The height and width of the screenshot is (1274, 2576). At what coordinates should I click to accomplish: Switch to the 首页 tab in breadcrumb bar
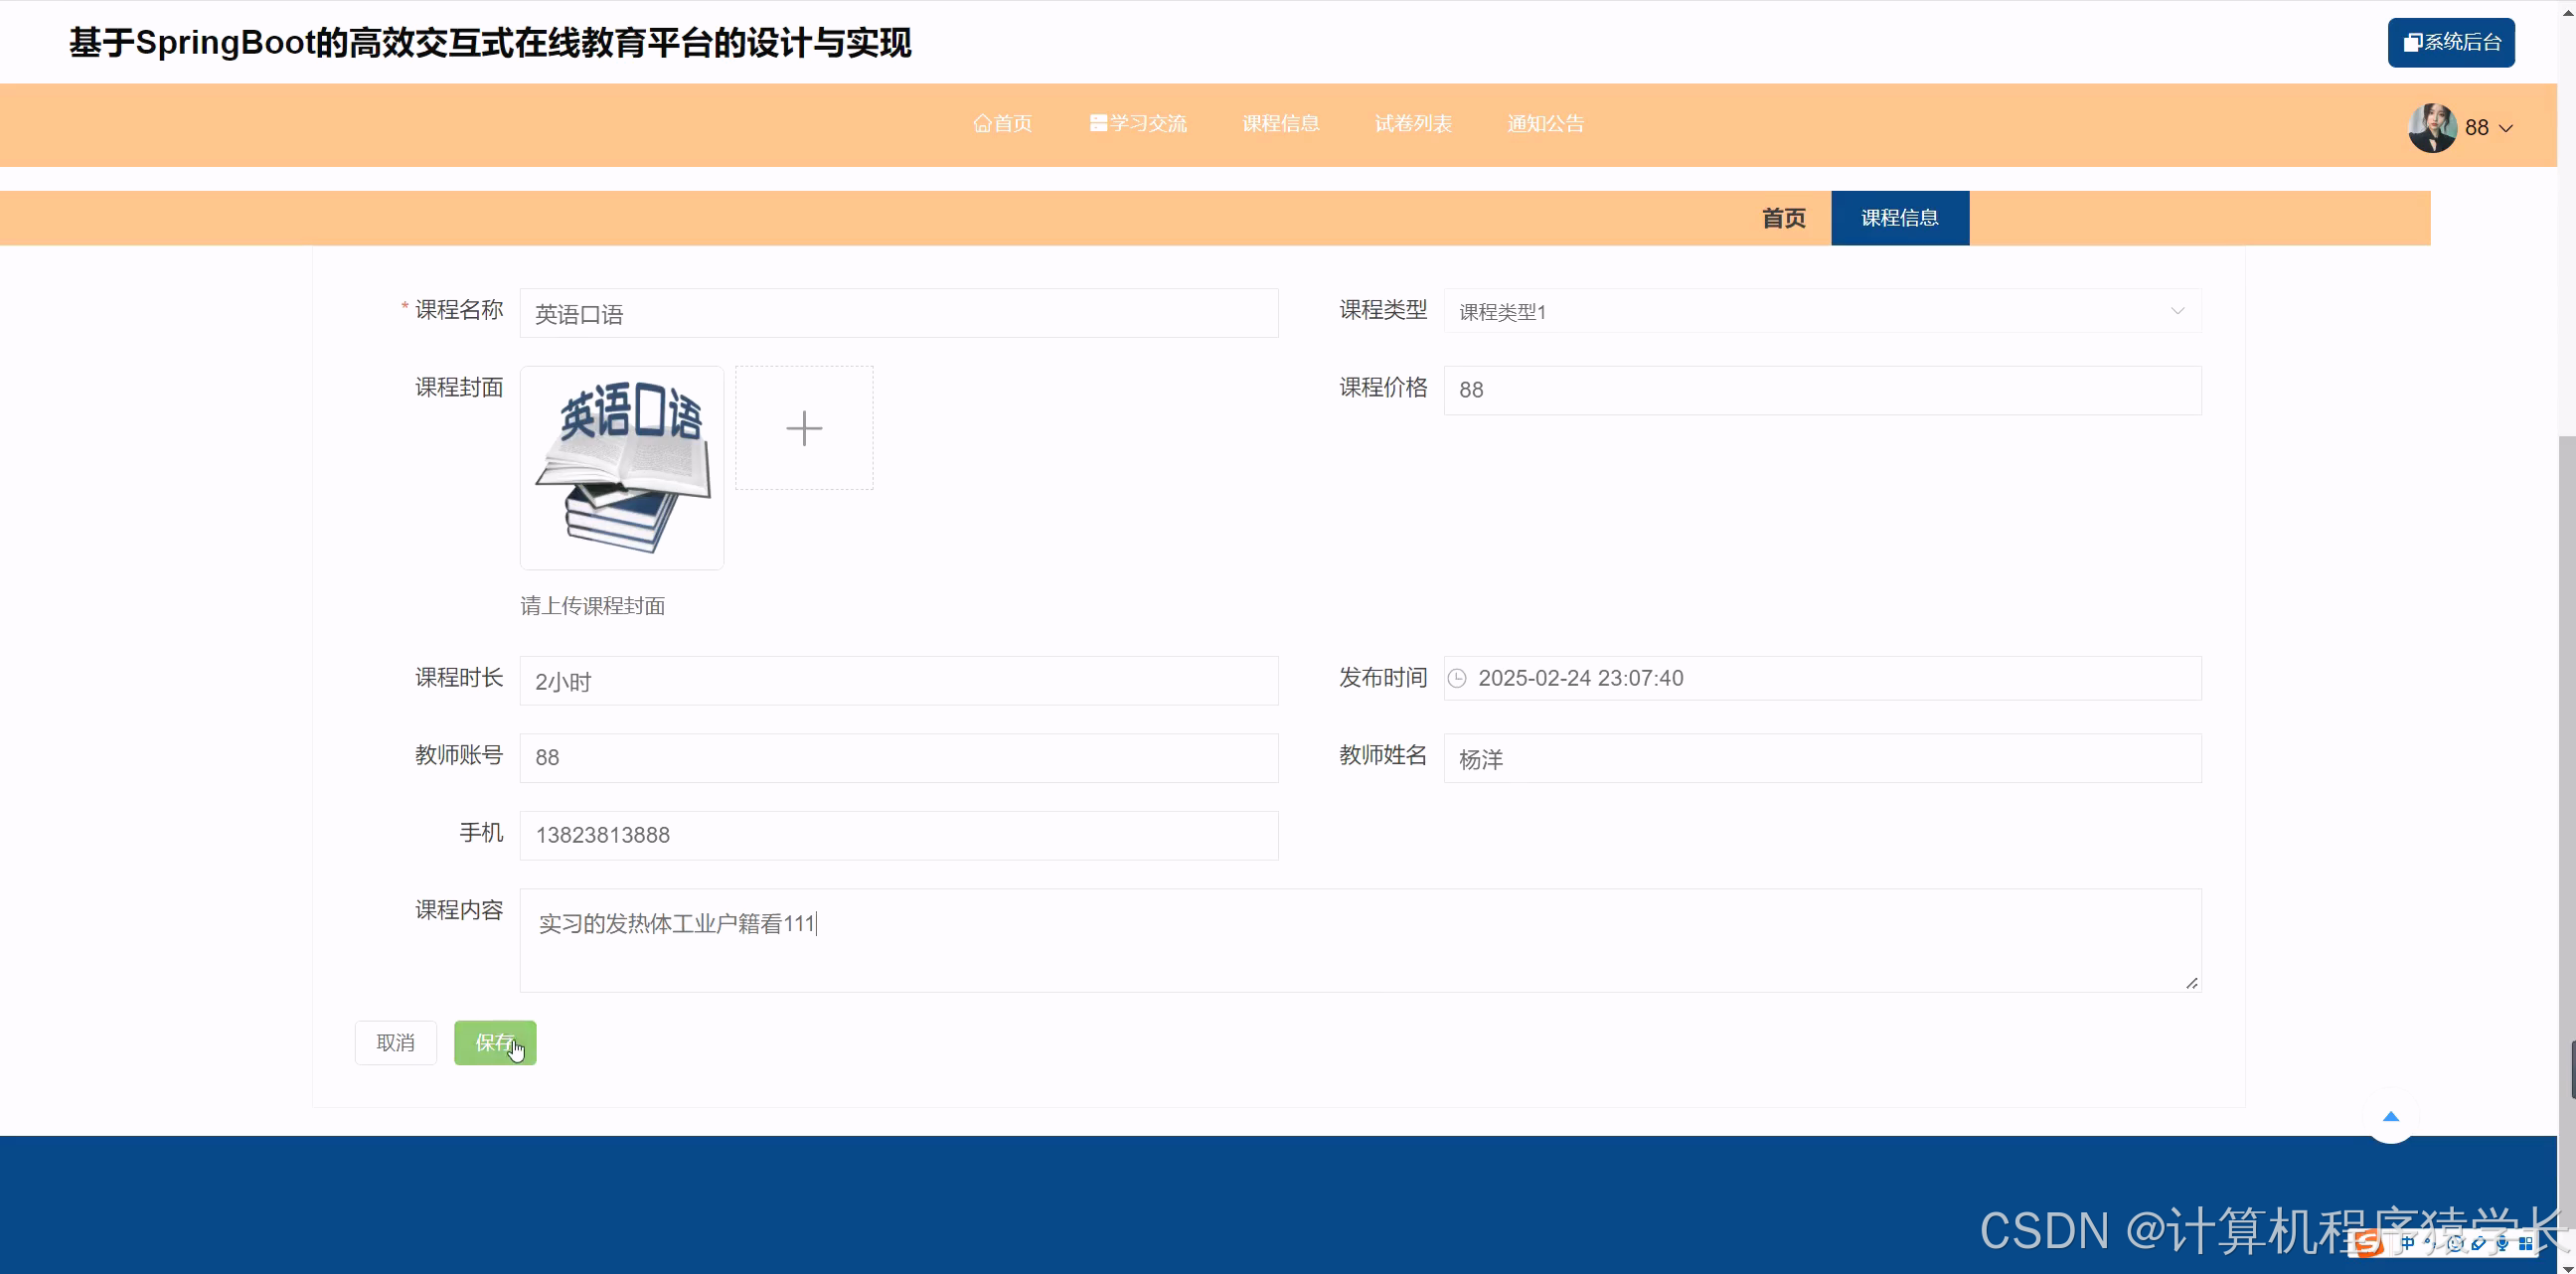[1783, 218]
